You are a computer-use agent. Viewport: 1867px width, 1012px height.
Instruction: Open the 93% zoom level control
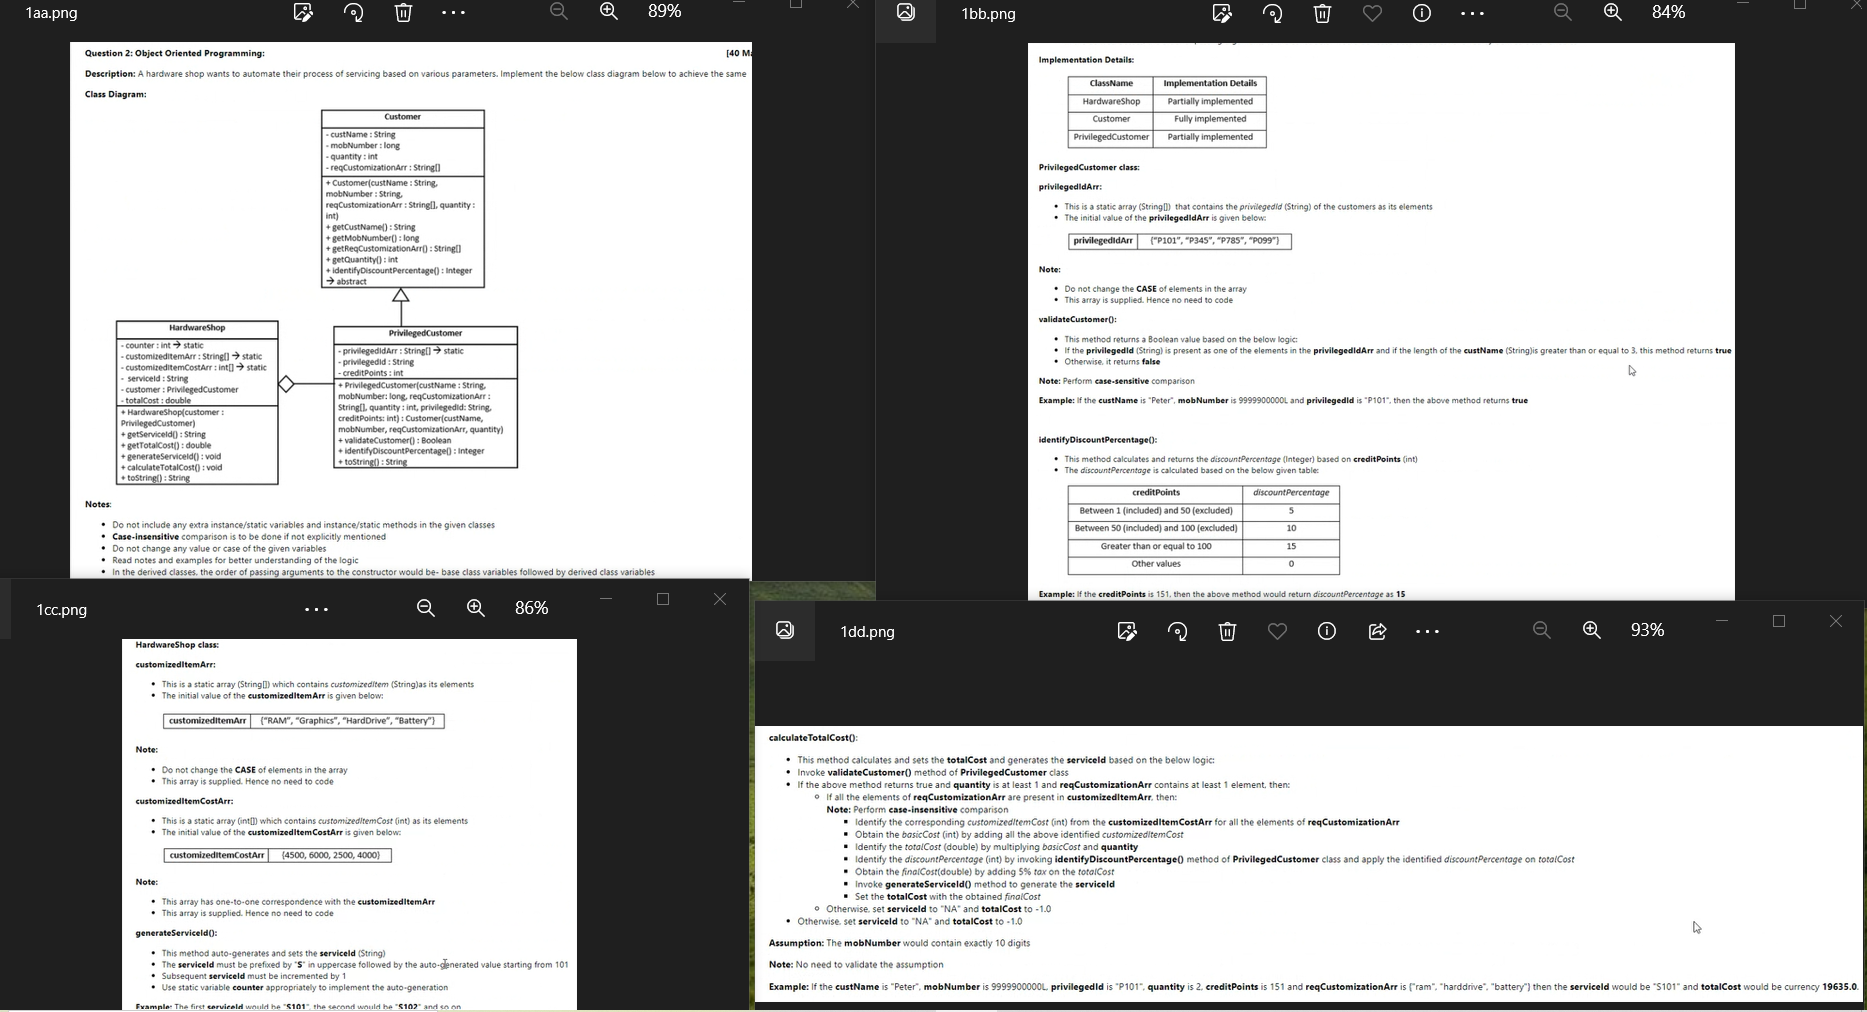[1647, 630]
